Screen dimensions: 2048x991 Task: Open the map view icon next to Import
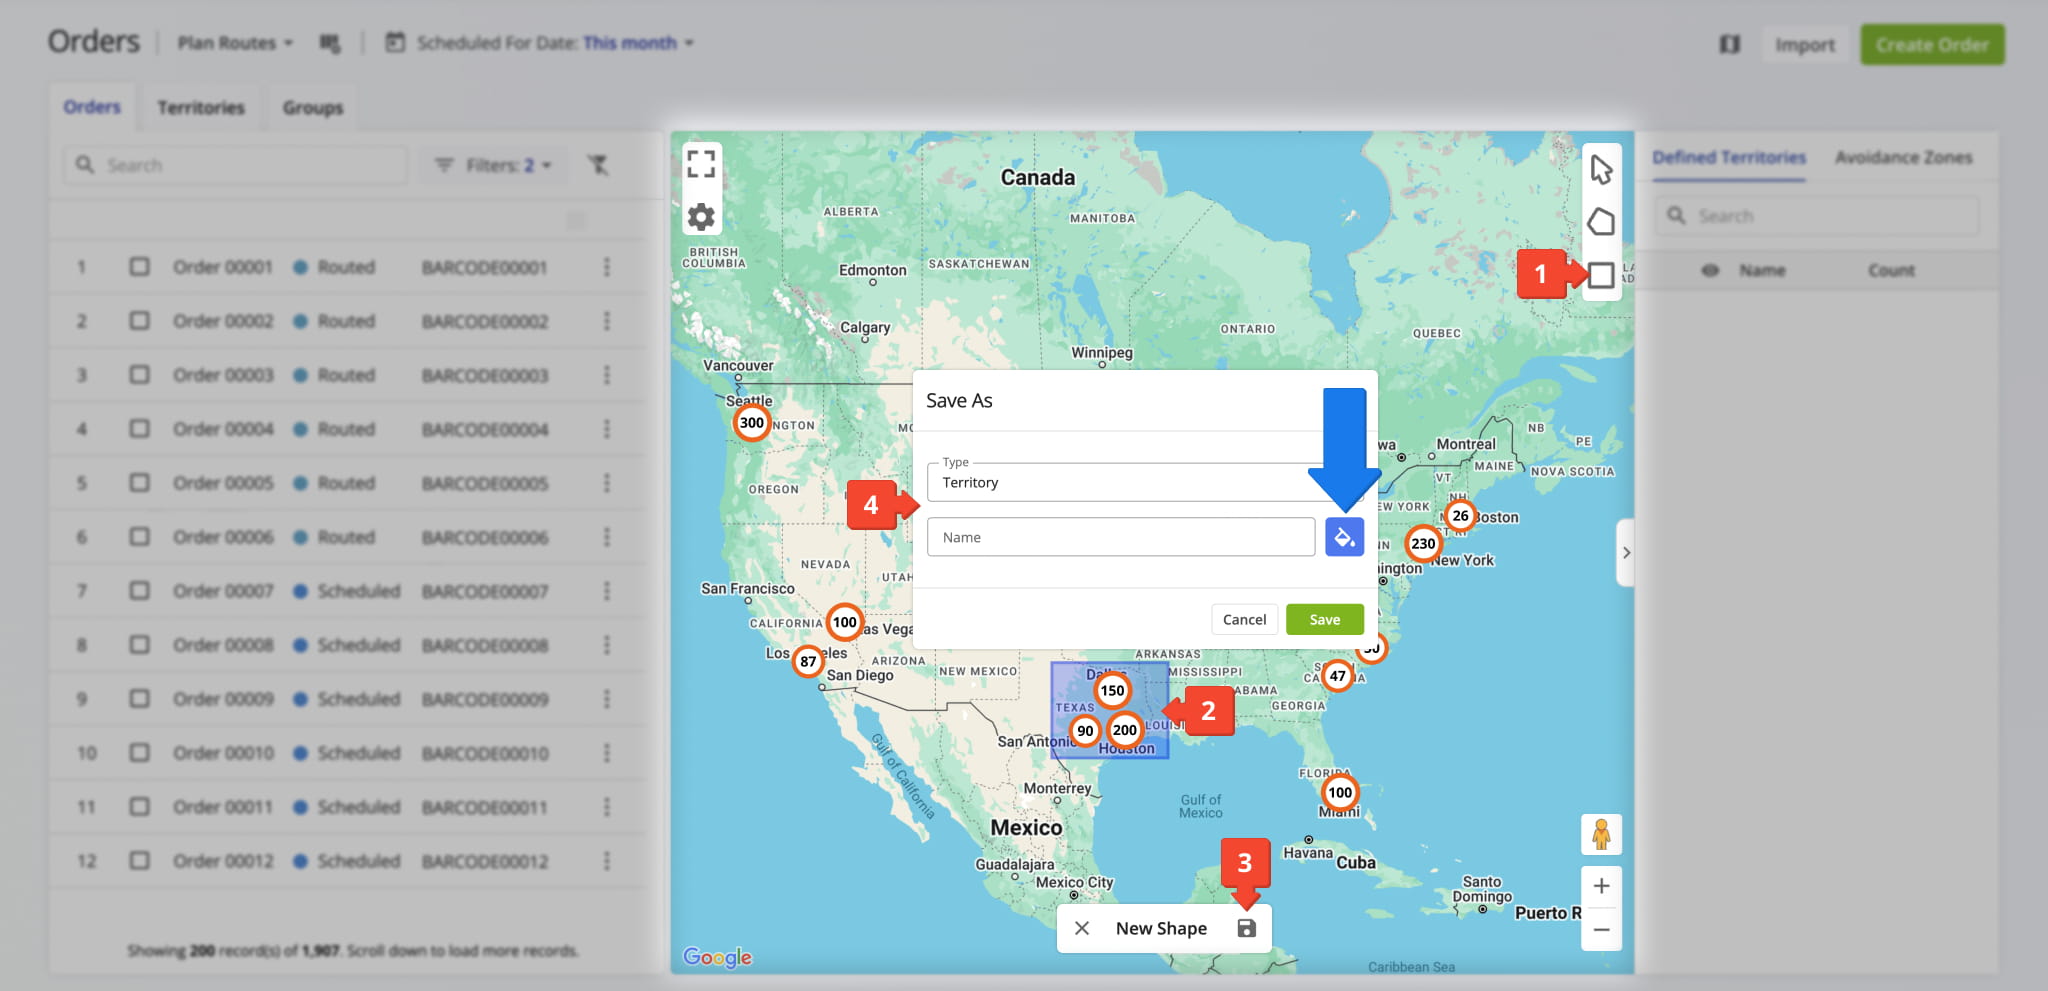(1730, 44)
